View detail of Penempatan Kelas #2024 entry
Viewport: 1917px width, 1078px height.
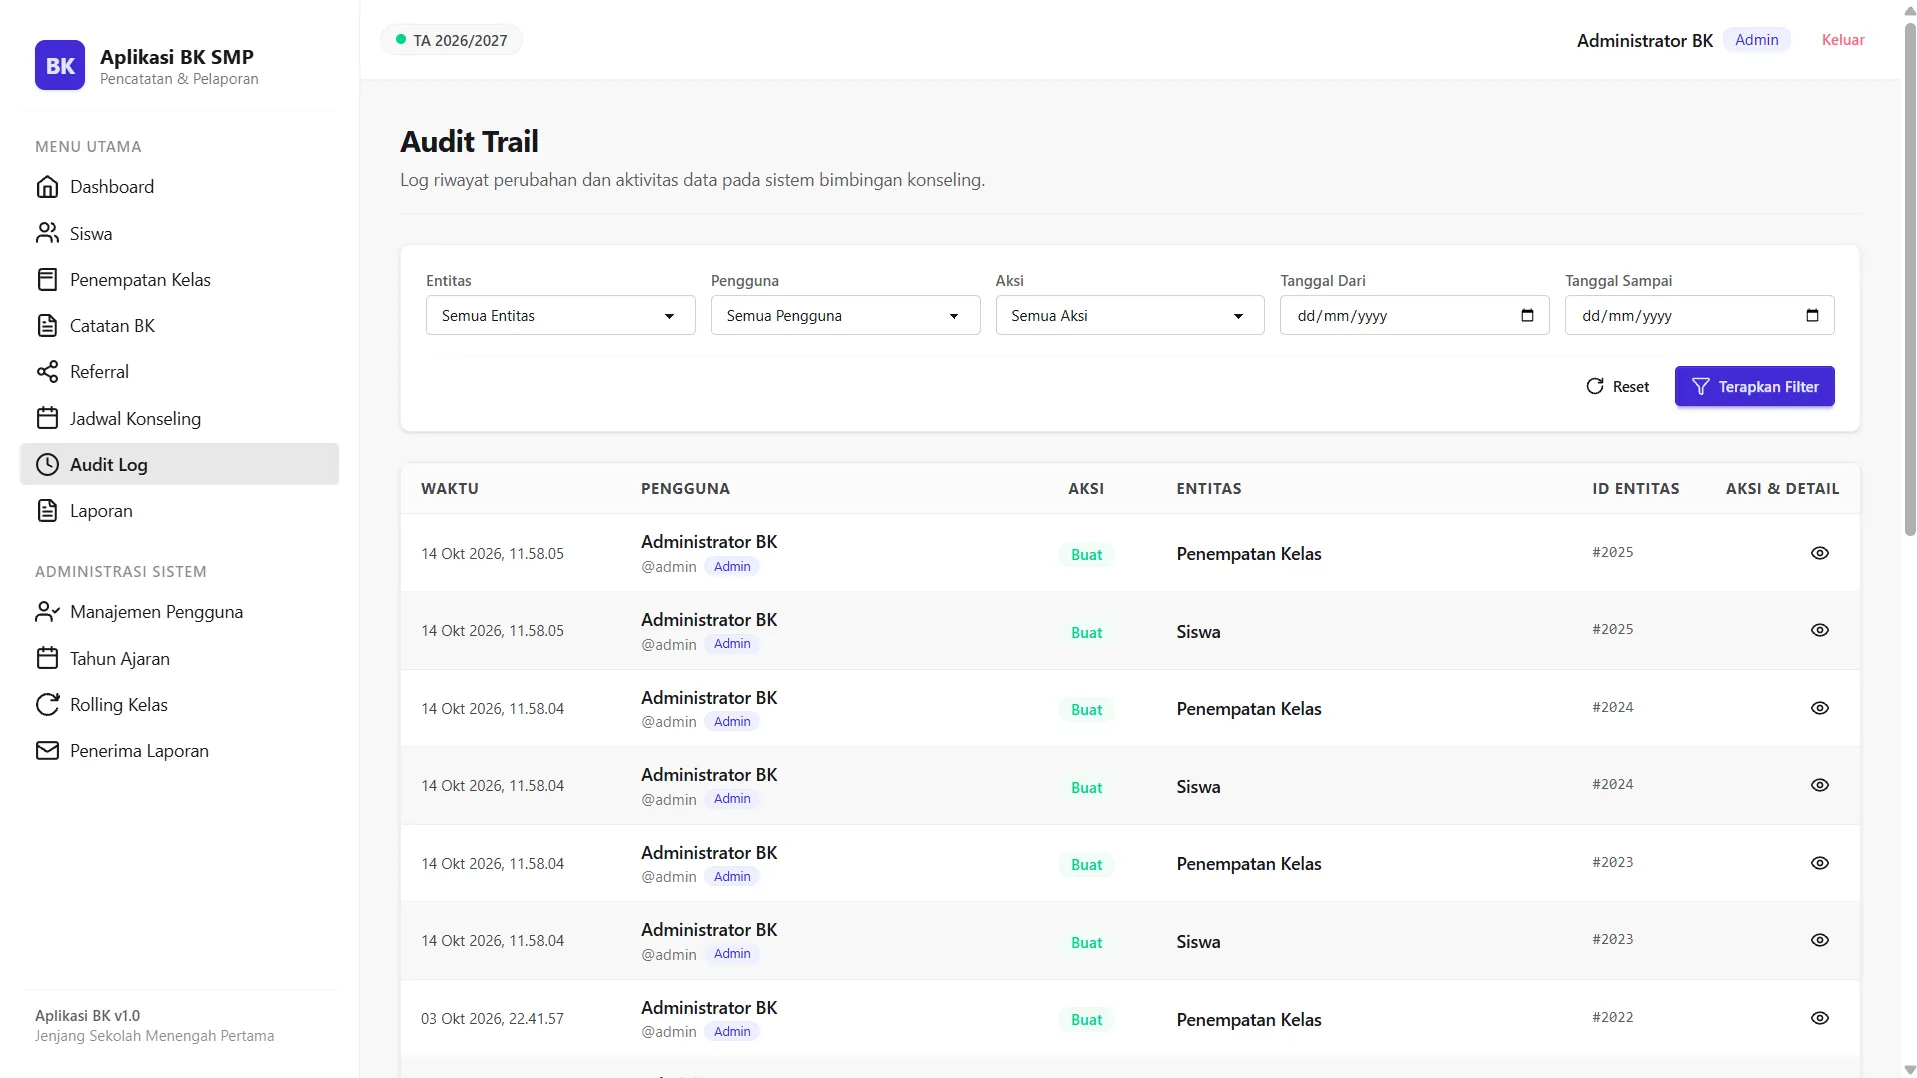click(1819, 708)
